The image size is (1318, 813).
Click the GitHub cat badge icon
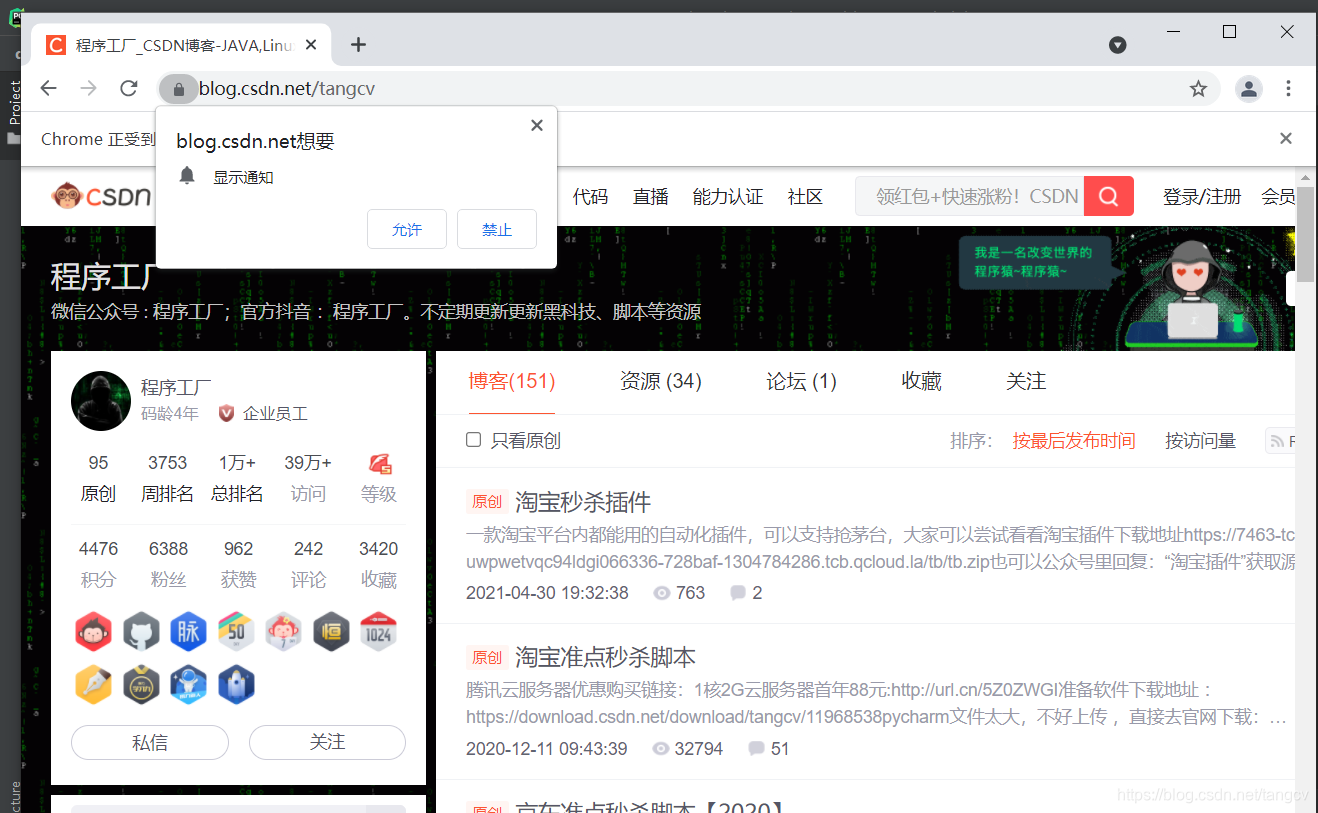point(141,632)
